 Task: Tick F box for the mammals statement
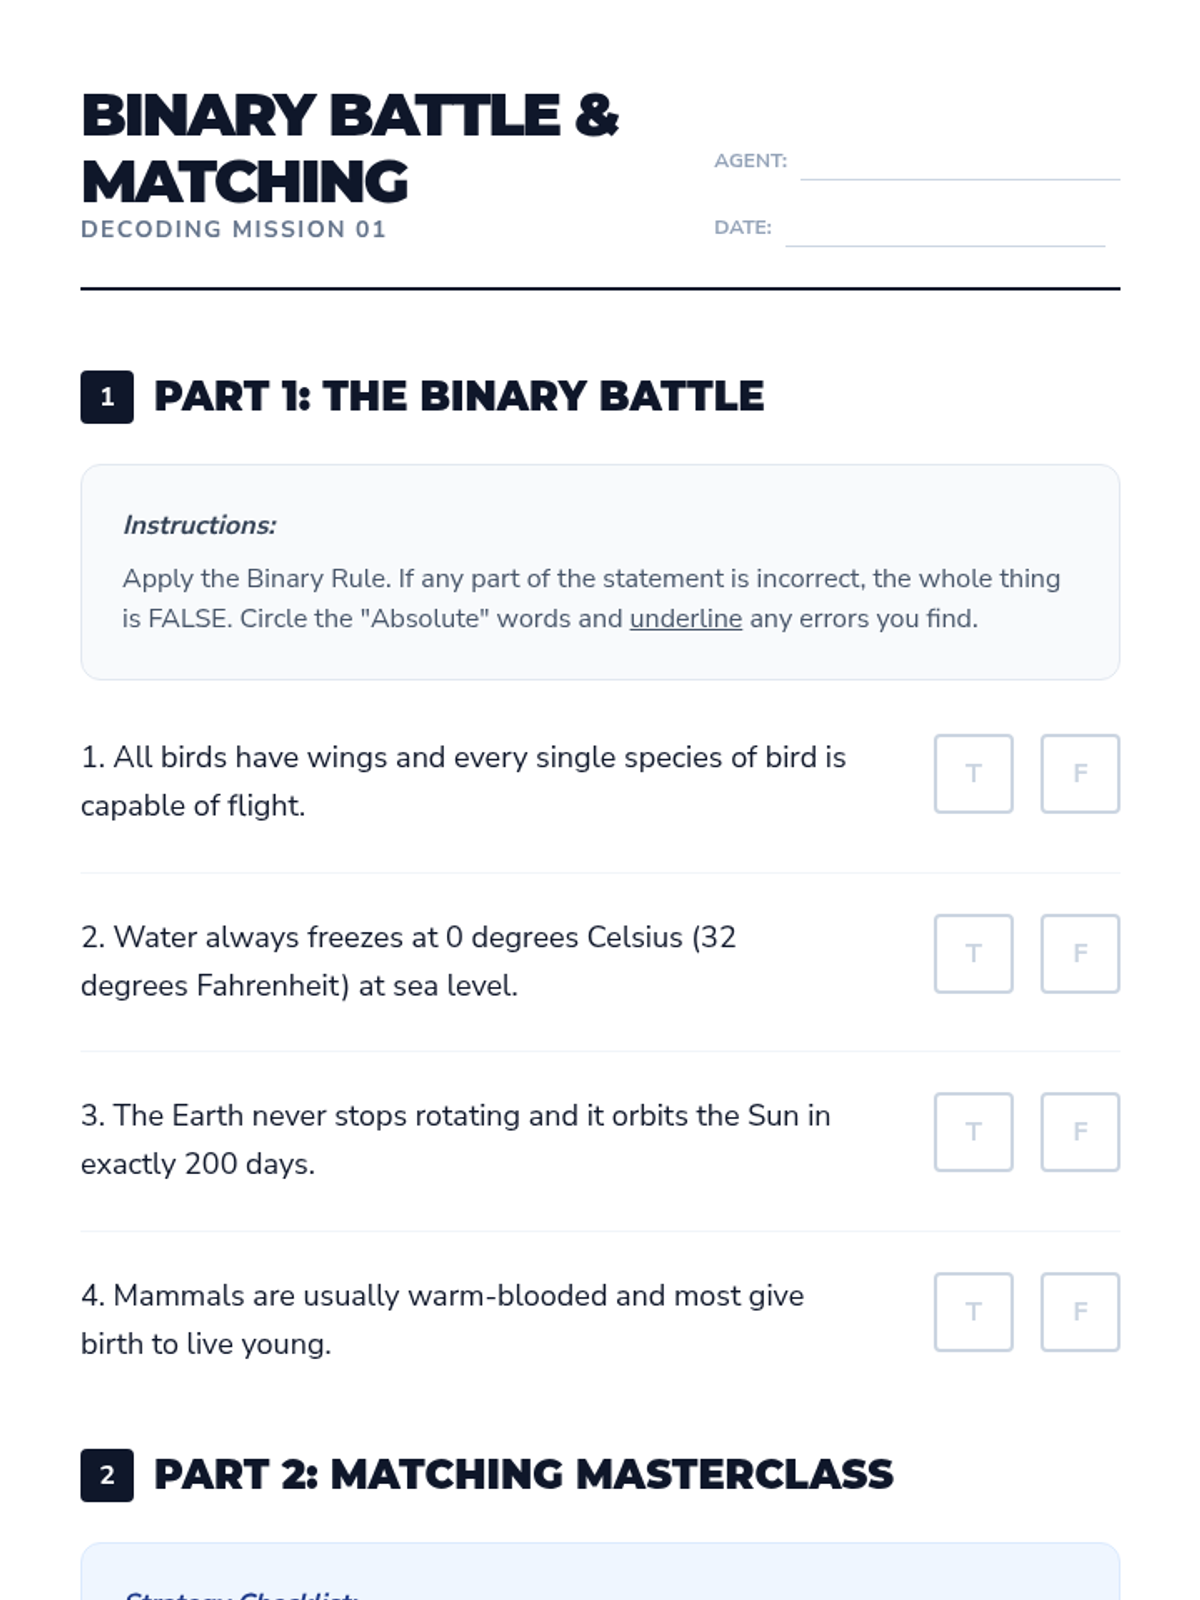(x=1079, y=1311)
